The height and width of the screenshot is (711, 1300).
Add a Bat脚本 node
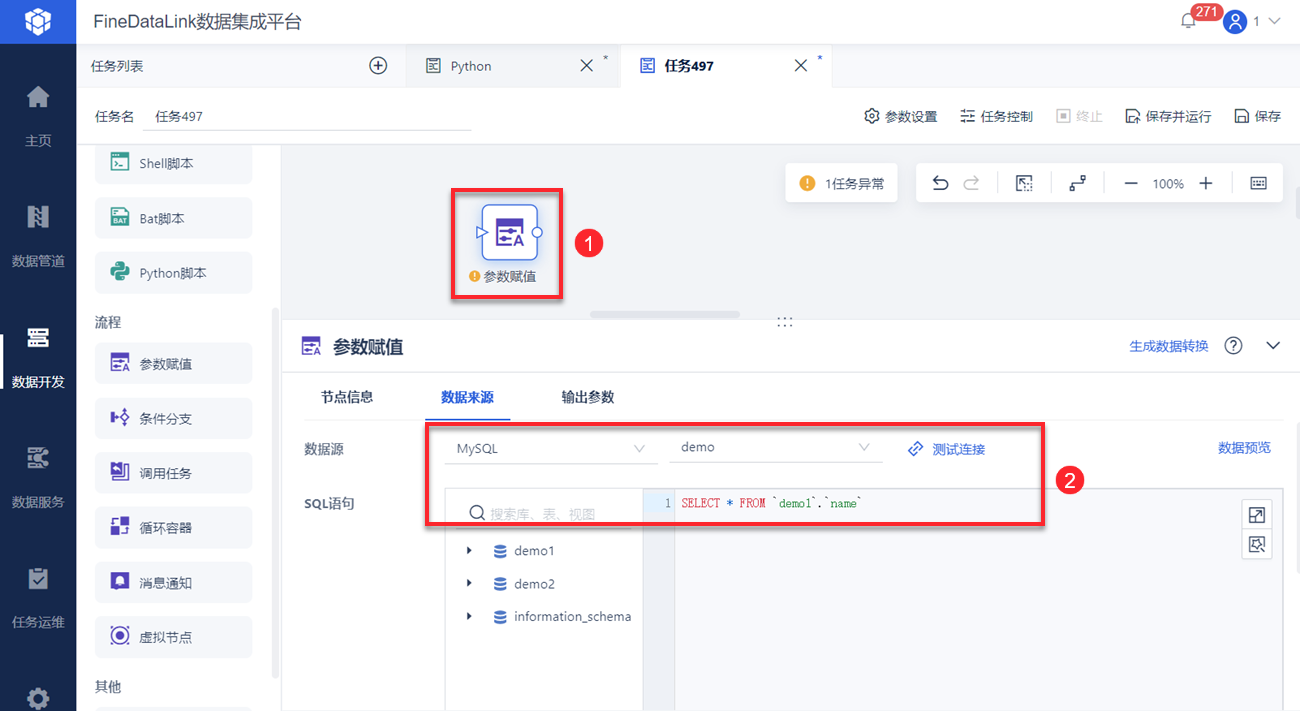click(x=173, y=218)
